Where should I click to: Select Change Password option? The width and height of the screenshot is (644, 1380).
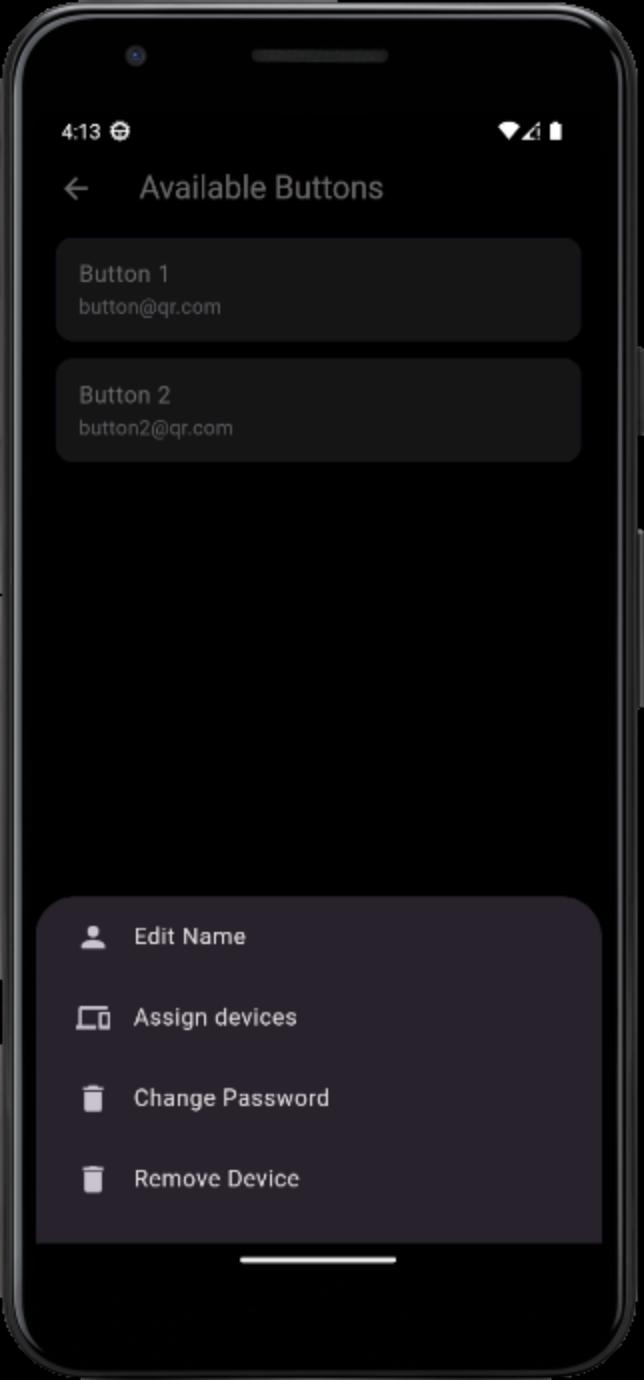[x=319, y=1098]
